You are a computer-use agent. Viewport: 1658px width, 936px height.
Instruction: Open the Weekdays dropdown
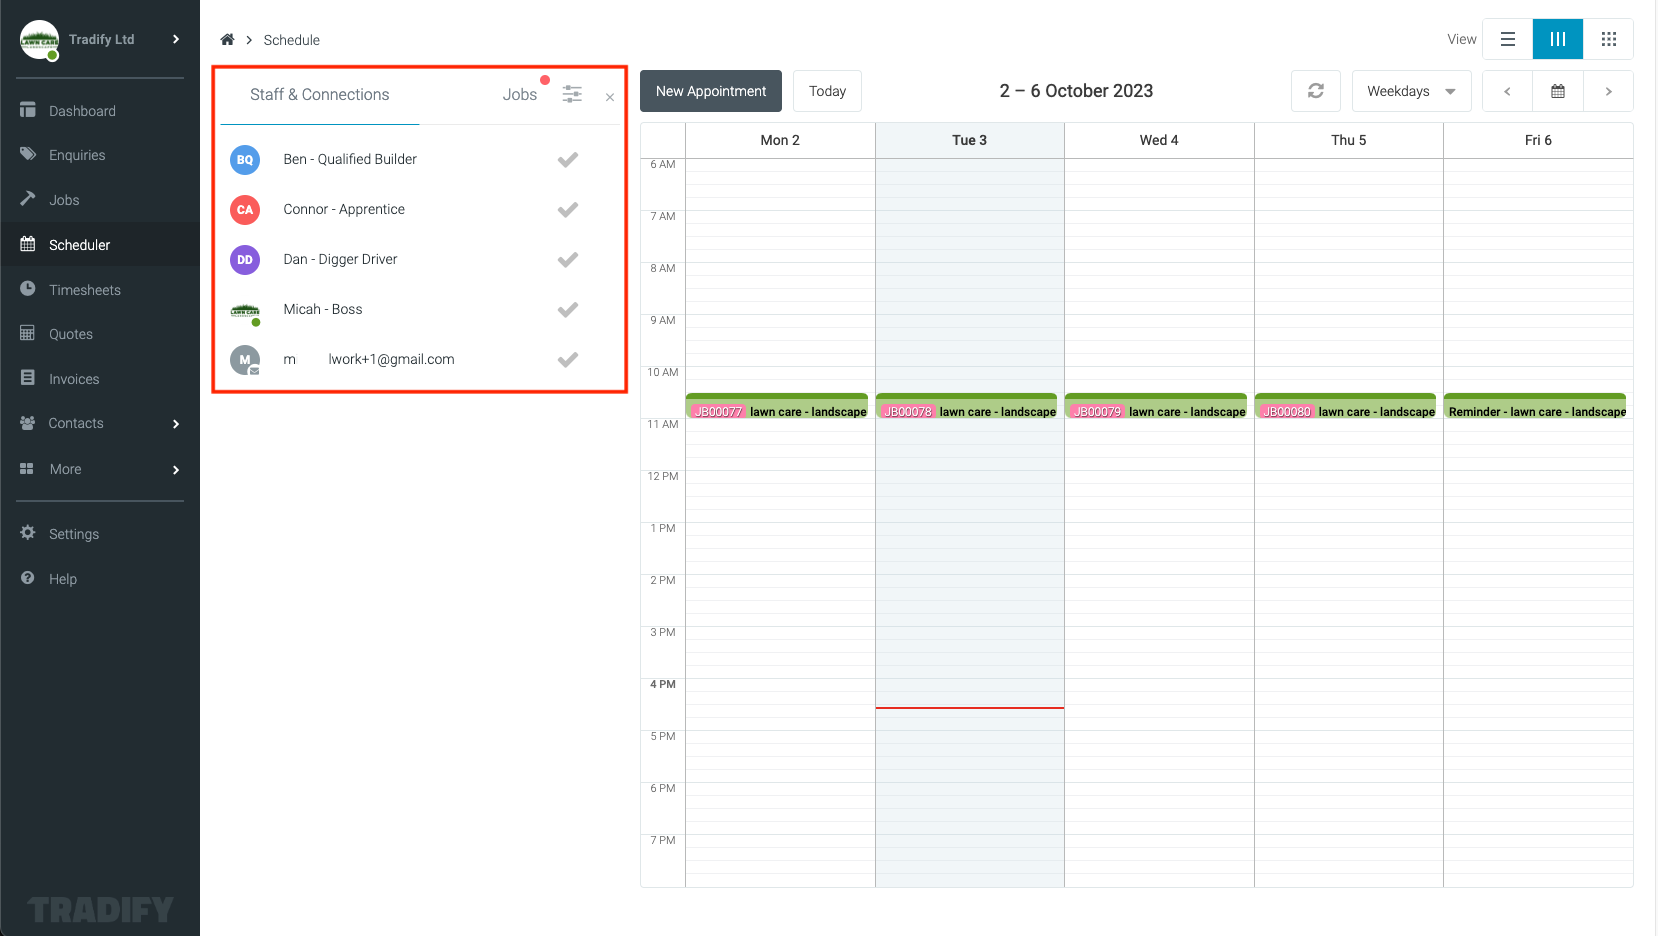coord(1410,91)
